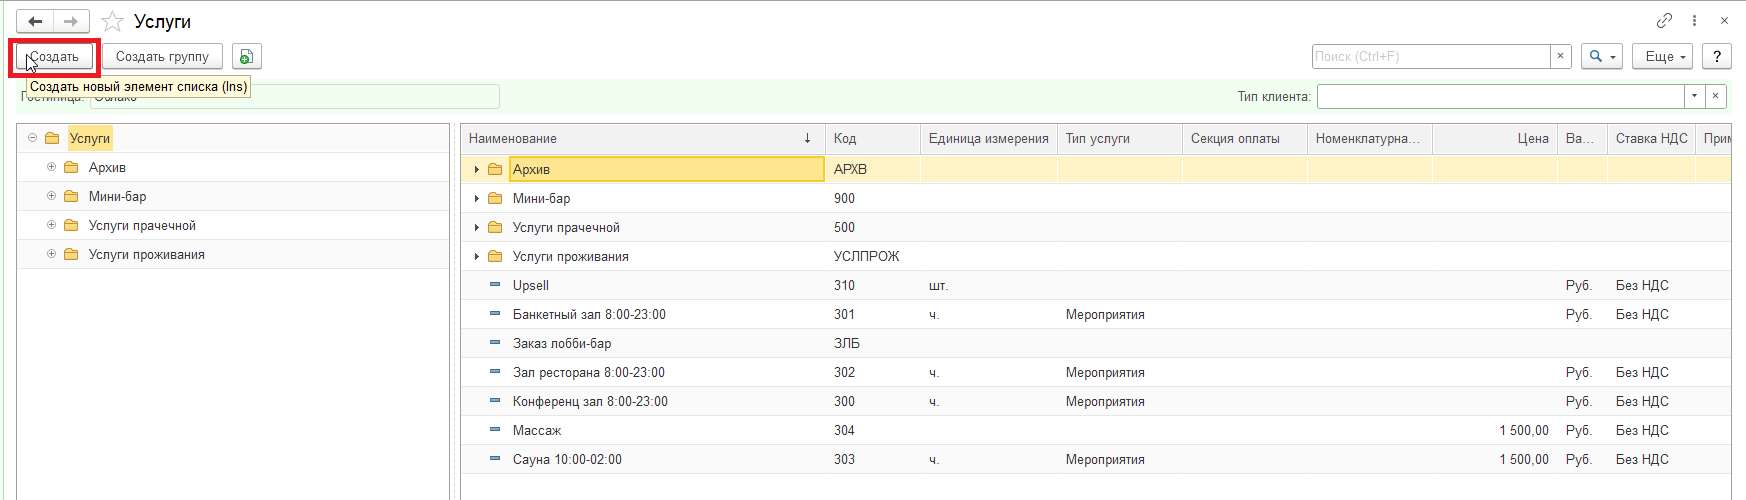Open the magnifier search dropdown
This screenshot has height=500, width=1746.
click(x=1602, y=57)
